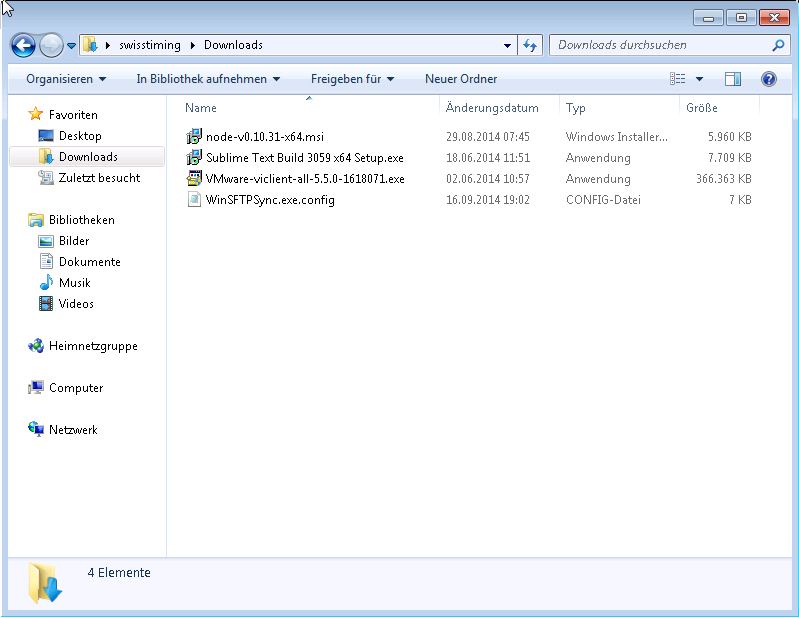Click the Videos filmstrip icon

(x=46, y=304)
